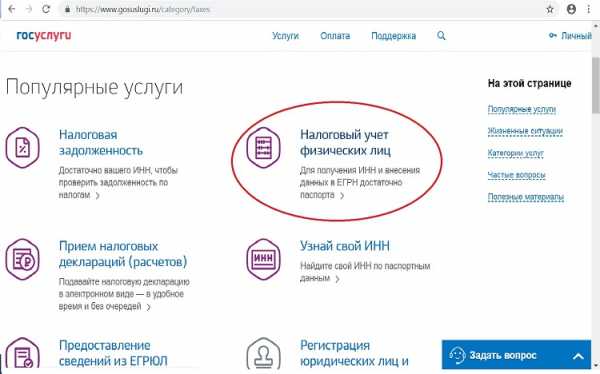Screen dimensions: 600x374
Task: Click the support face icon in Задать вопрос
Action: point(457,355)
